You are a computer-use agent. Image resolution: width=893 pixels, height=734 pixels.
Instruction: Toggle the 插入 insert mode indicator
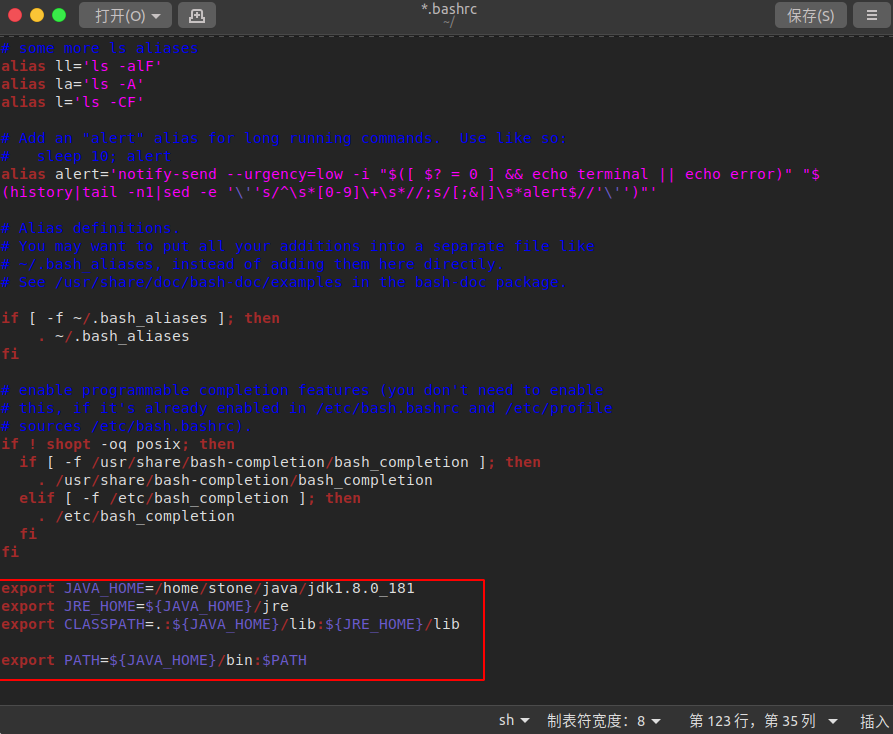pos(873,720)
